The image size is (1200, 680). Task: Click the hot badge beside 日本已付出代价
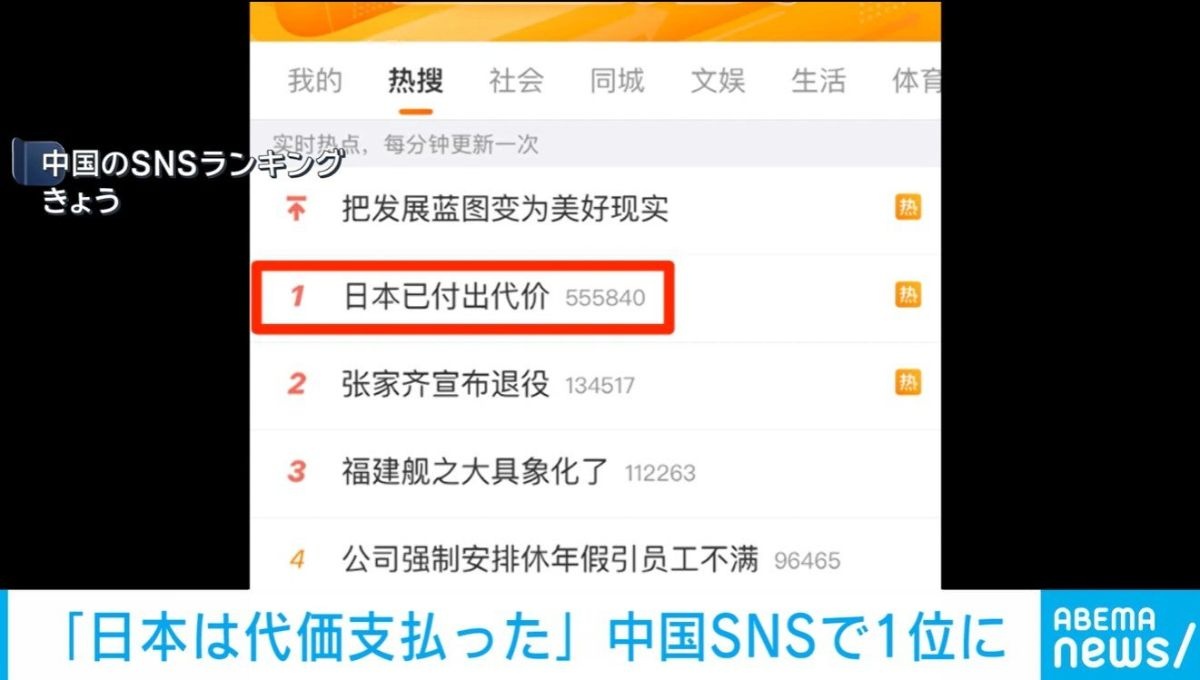tap(908, 295)
